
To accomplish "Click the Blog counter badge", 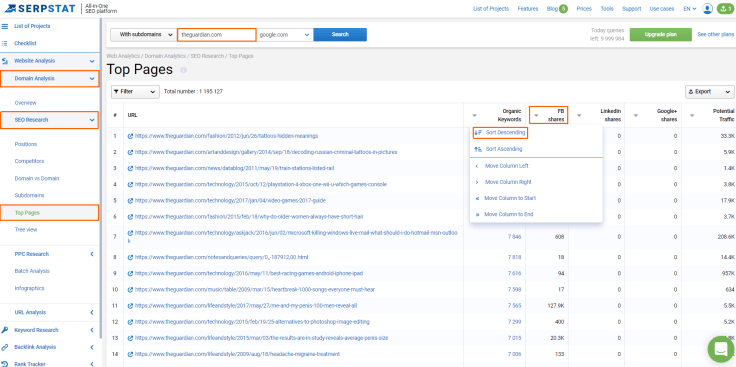I will (x=563, y=9).
